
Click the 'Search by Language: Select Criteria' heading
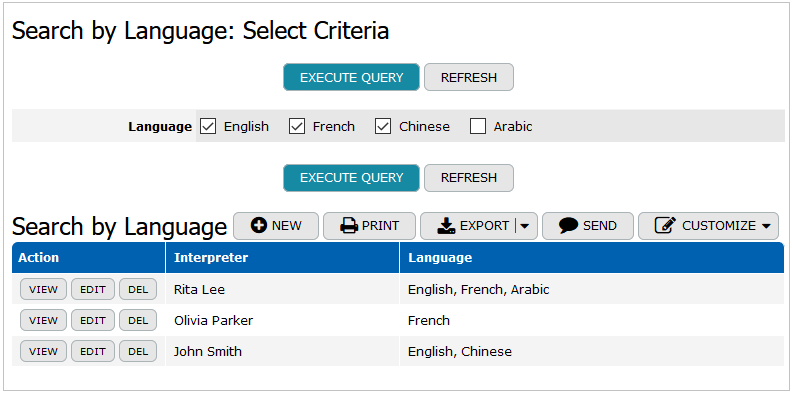pos(200,31)
